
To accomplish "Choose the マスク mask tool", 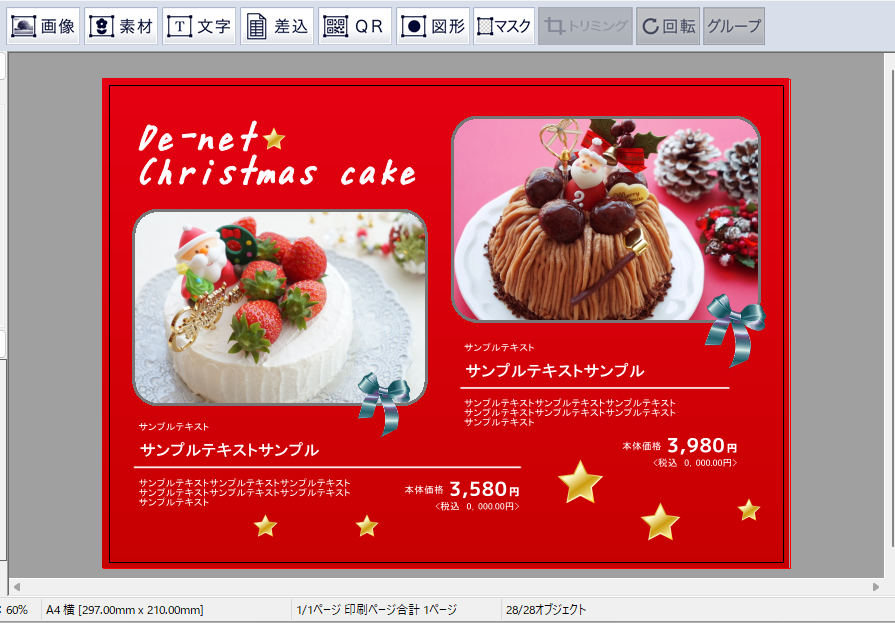I will point(504,27).
